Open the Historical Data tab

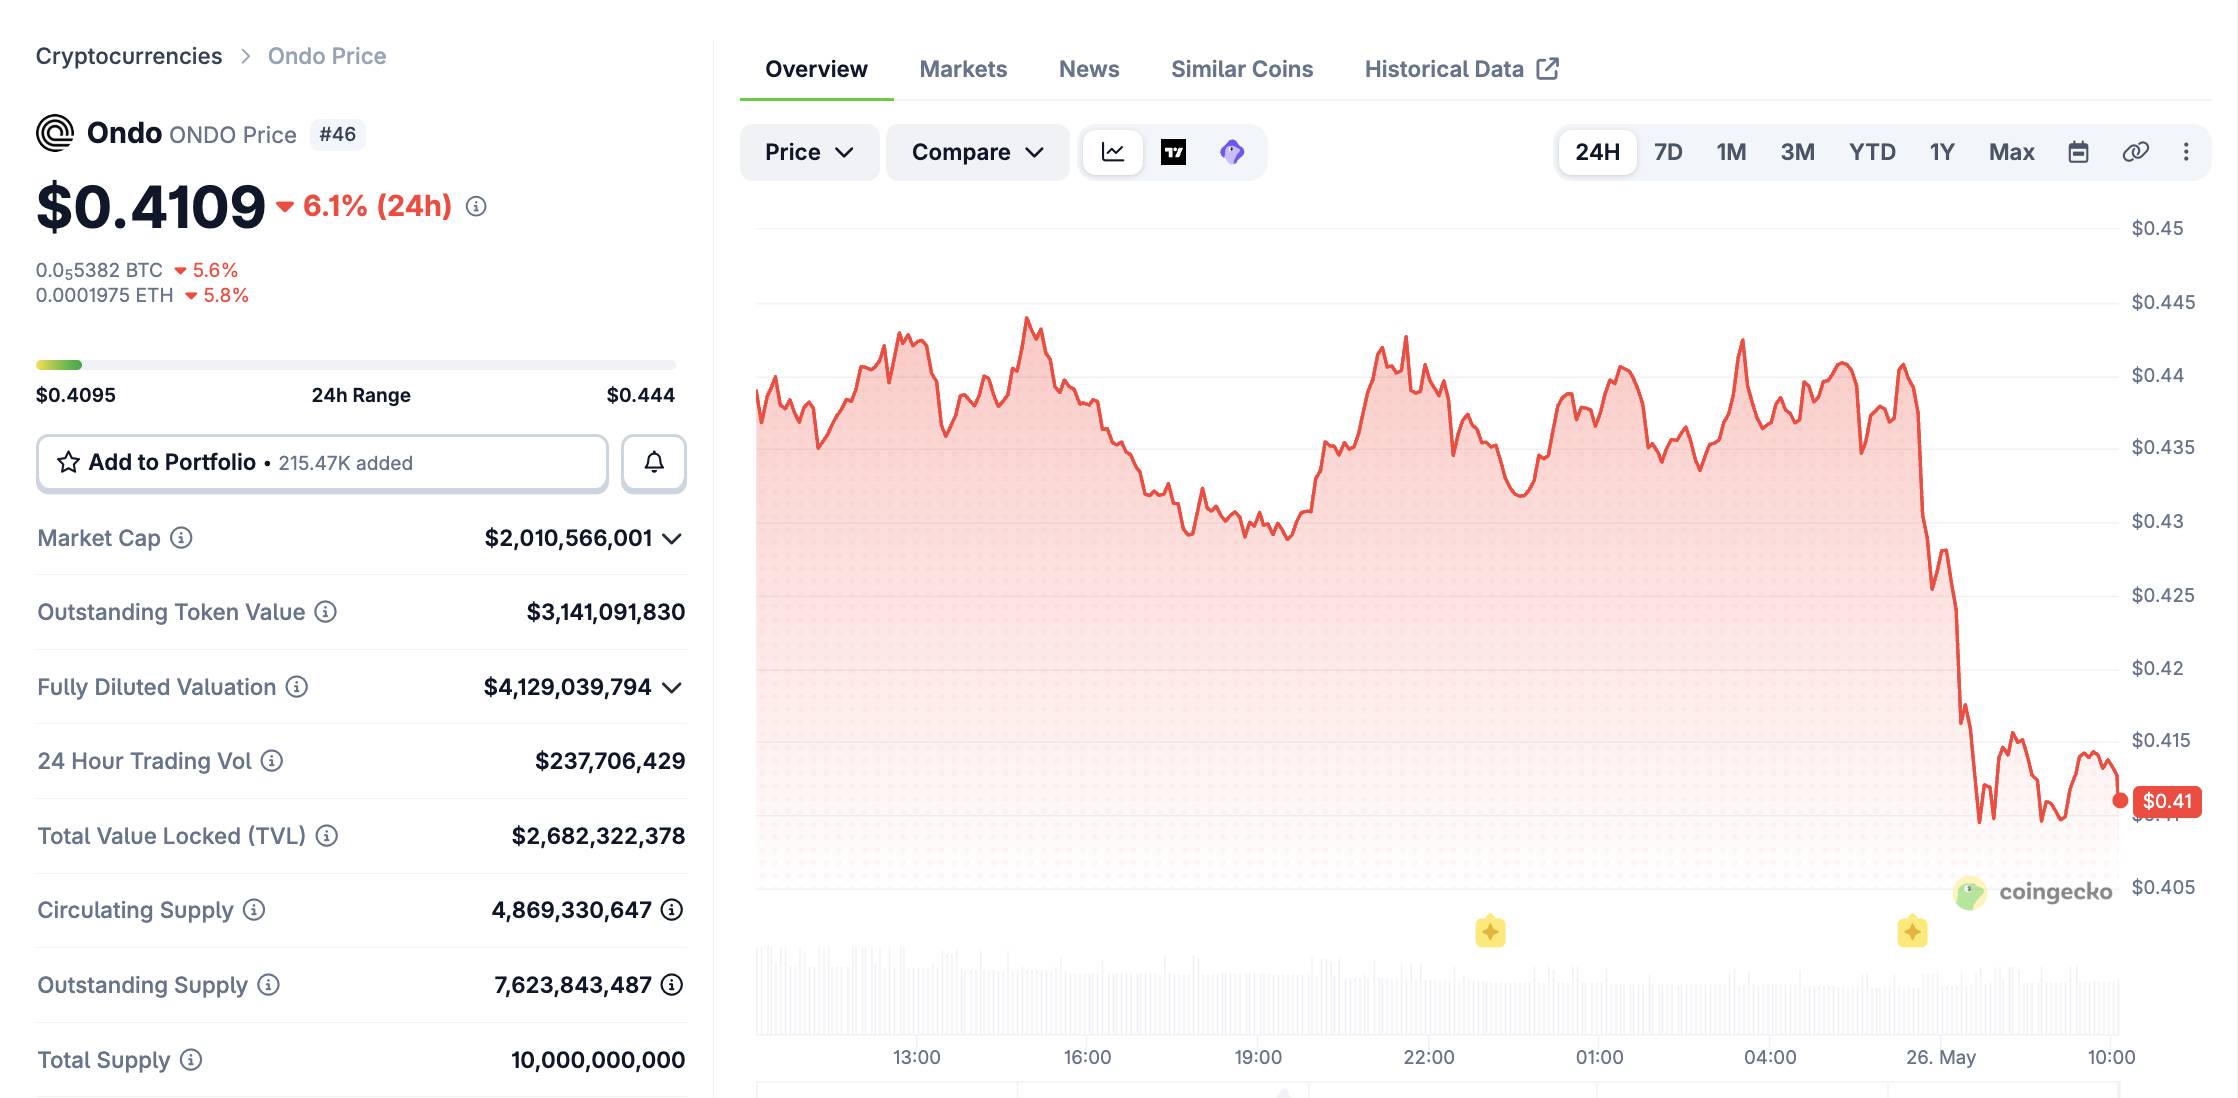point(1461,69)
